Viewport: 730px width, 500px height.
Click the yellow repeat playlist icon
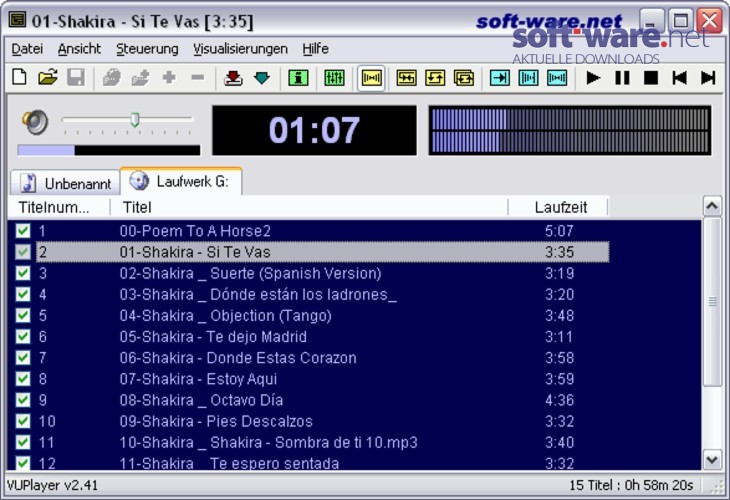(x=464, y=77)
